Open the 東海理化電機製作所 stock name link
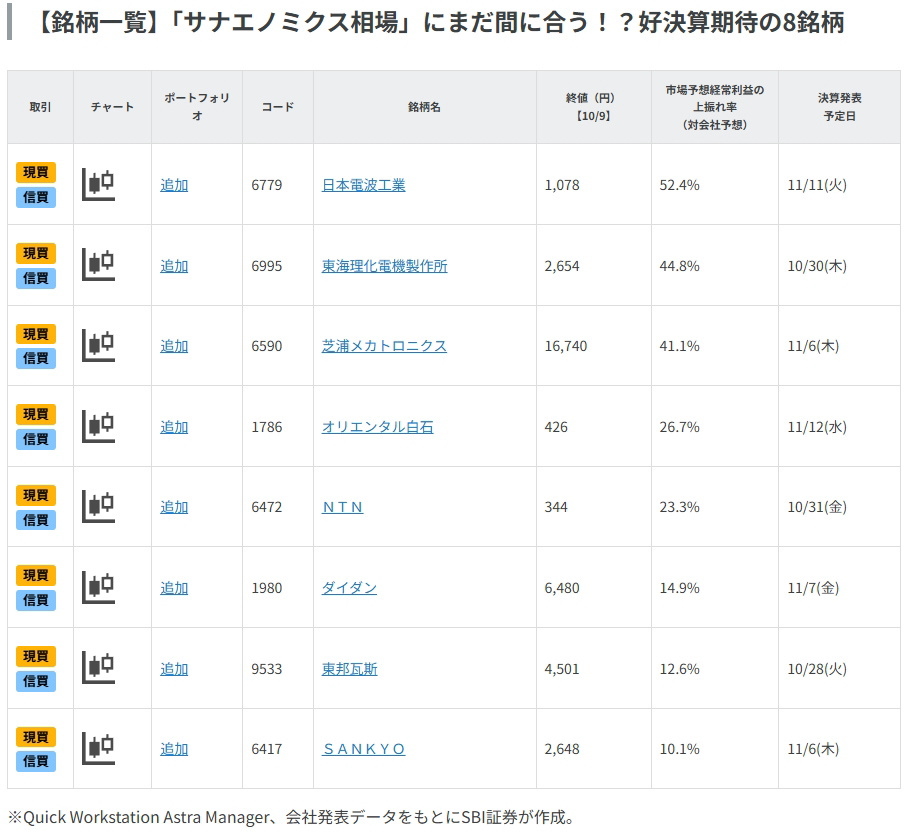Viewport: 910px width, 840px height. [x=384, y=266]
